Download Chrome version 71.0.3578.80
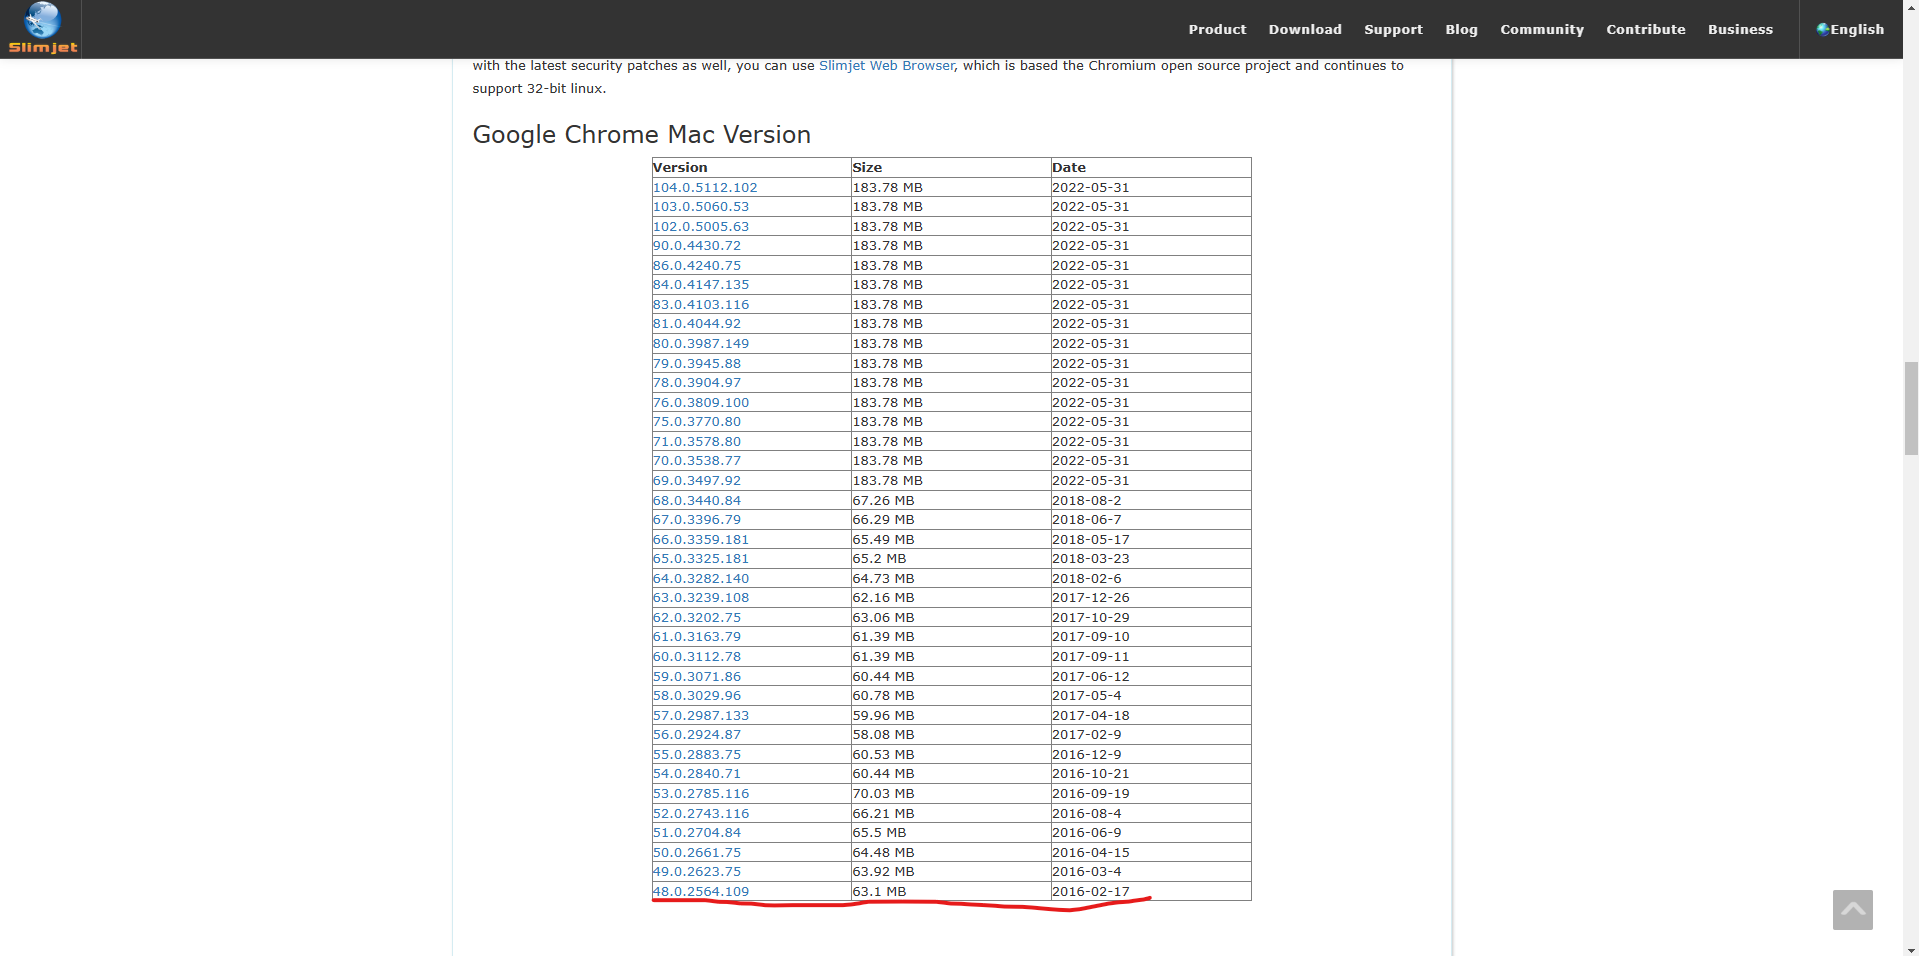This screenshot has height=956, width=1919. point(697,442)
